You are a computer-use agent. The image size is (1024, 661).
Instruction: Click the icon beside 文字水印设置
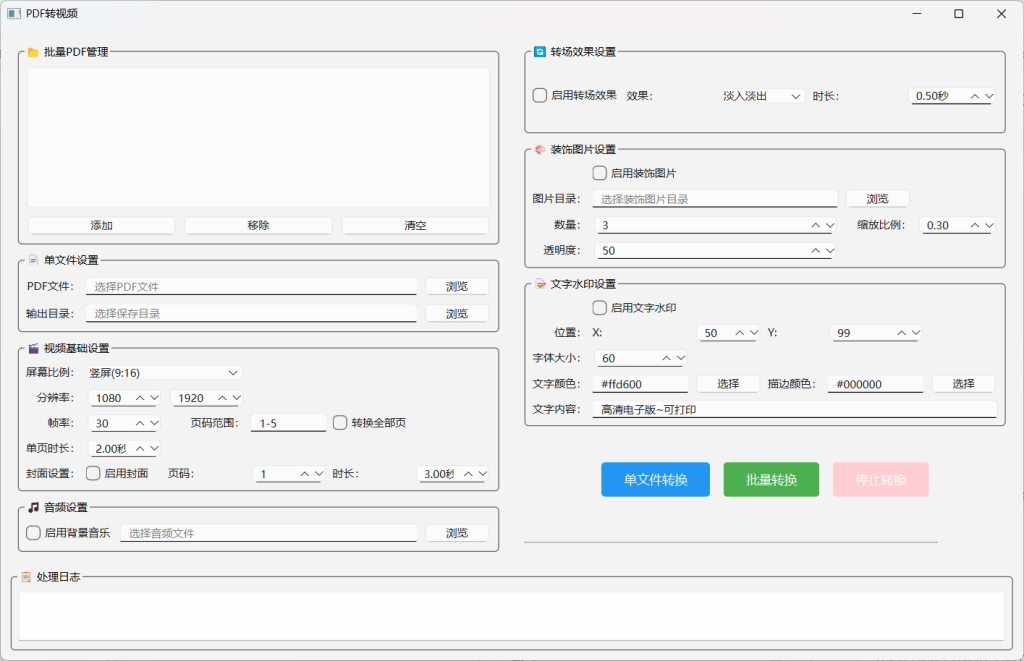click(x=540, y=284)
